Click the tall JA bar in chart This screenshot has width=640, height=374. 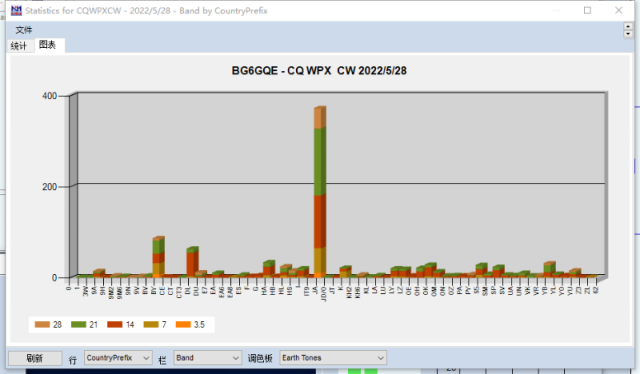320,192
